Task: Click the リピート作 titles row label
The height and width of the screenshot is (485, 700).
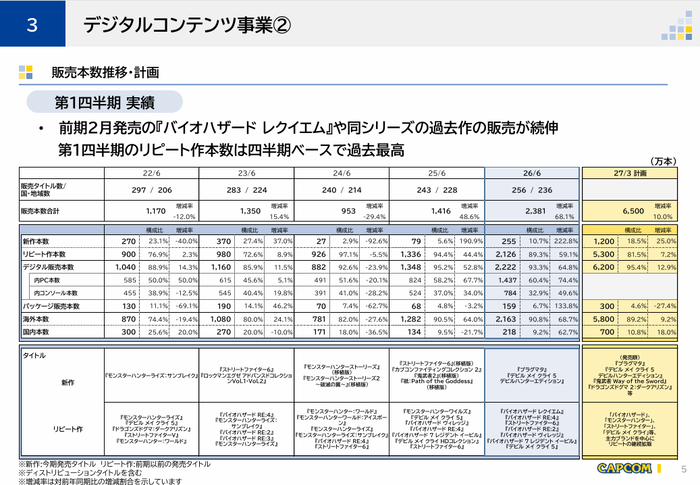Action: 68,429
